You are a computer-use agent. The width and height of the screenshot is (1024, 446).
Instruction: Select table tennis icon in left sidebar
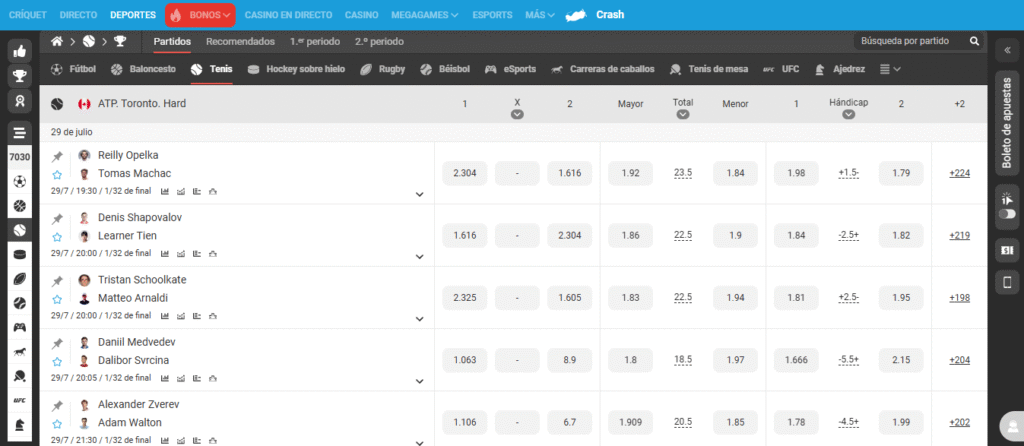tap(20, 376)
